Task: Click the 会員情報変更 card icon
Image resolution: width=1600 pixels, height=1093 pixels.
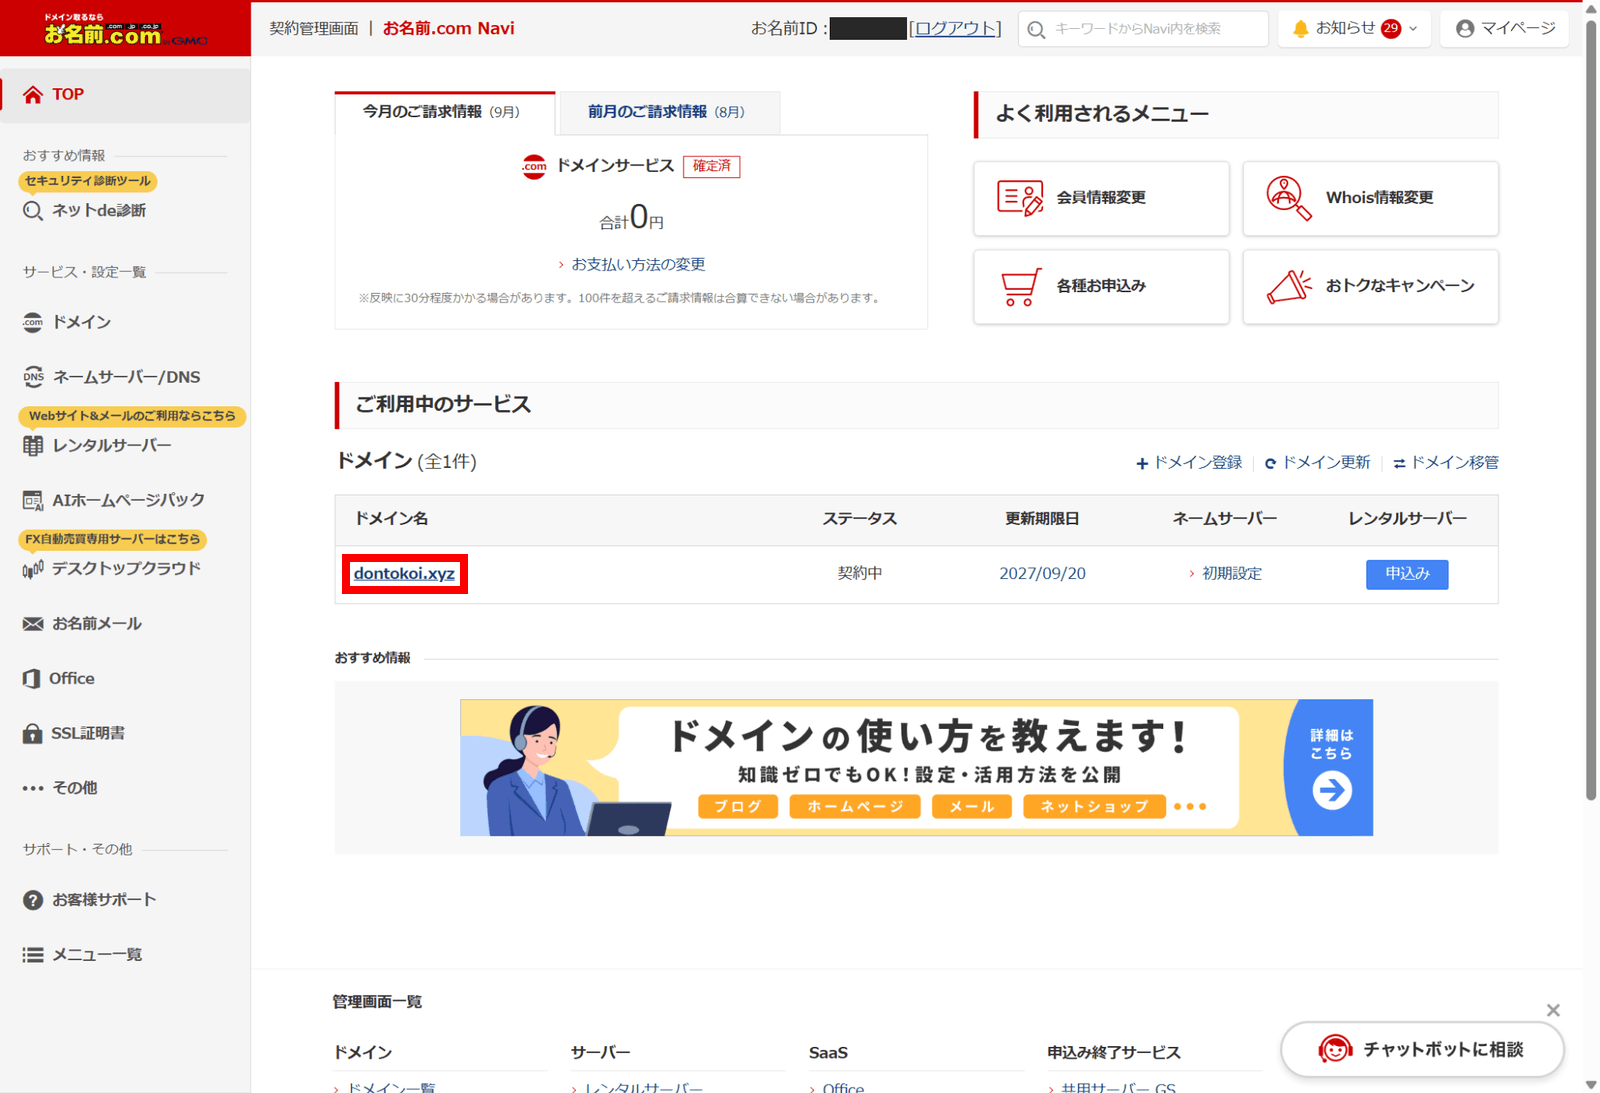Action: pyautogui.click(x=1020, y=198)
